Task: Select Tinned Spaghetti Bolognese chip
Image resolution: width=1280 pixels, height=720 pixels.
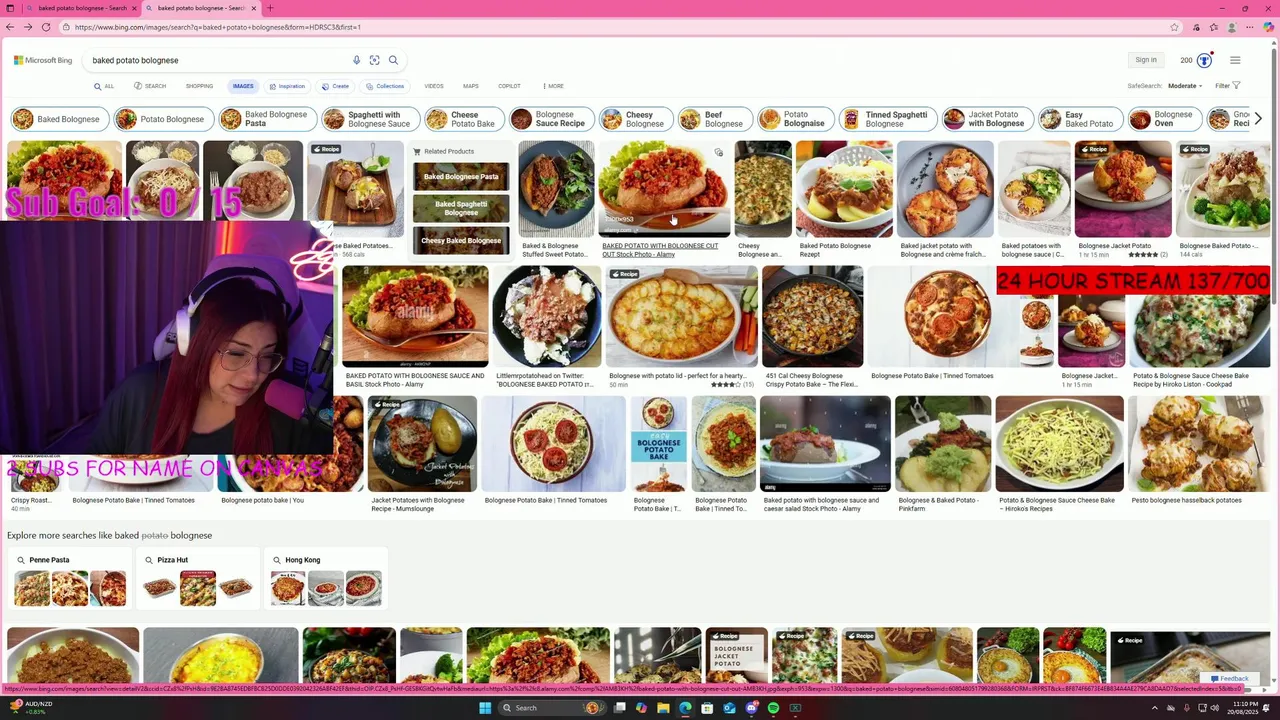Action: (x=886, y=119)
